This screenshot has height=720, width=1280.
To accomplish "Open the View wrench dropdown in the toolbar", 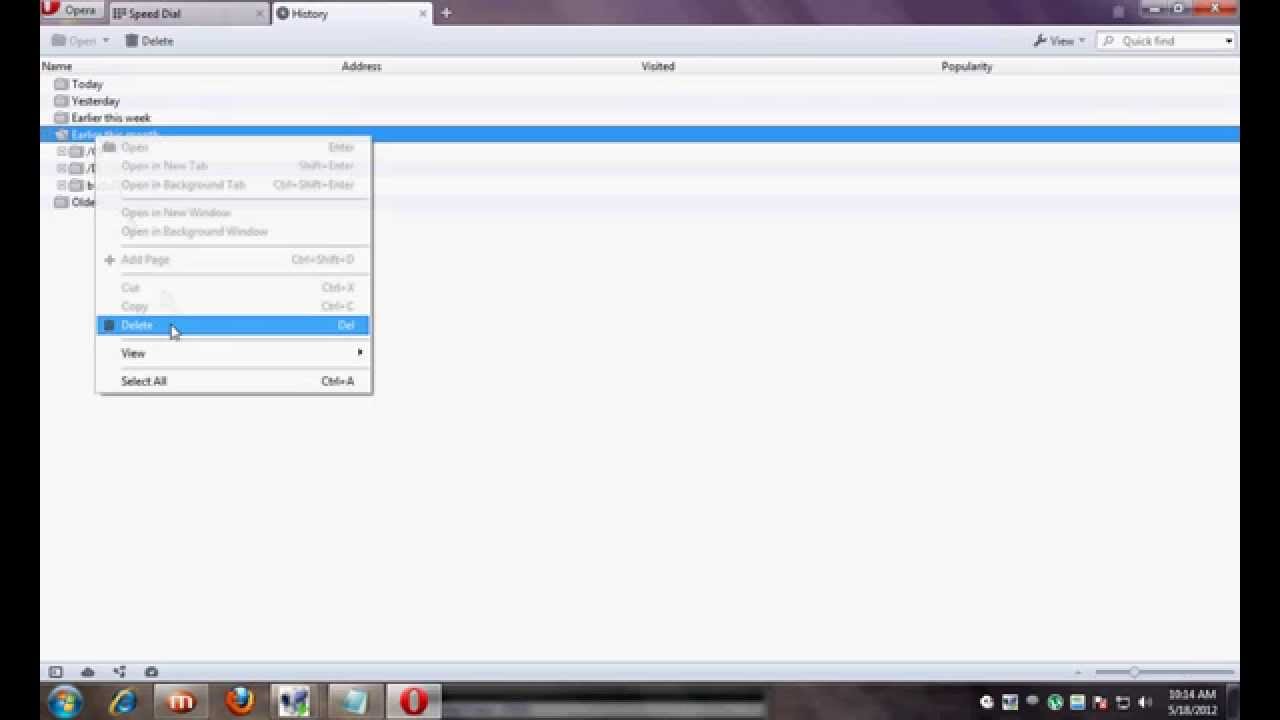I will (x=1059, y=41).
